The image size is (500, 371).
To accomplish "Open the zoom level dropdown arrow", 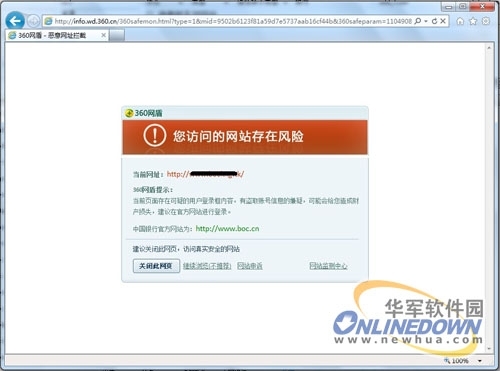I will click(x=480, y=361).
